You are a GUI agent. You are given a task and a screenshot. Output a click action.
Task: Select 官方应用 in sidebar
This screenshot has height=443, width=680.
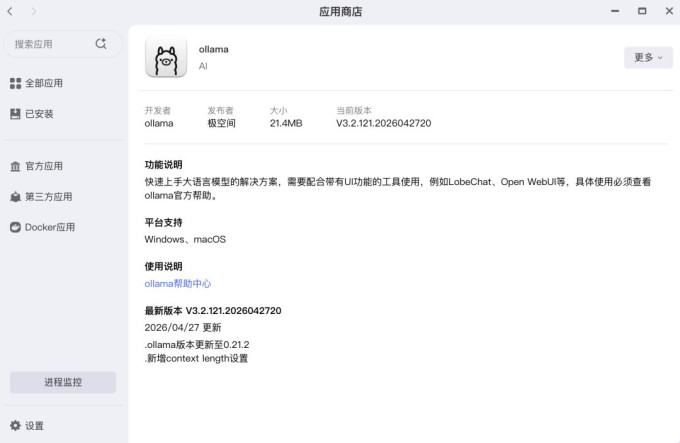tap(44, 166)
